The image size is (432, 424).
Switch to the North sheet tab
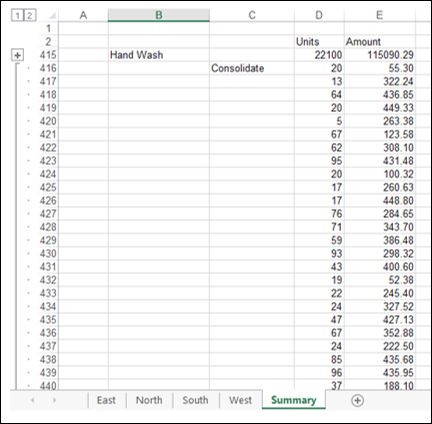pyautogui.click(x=149, y=400)
